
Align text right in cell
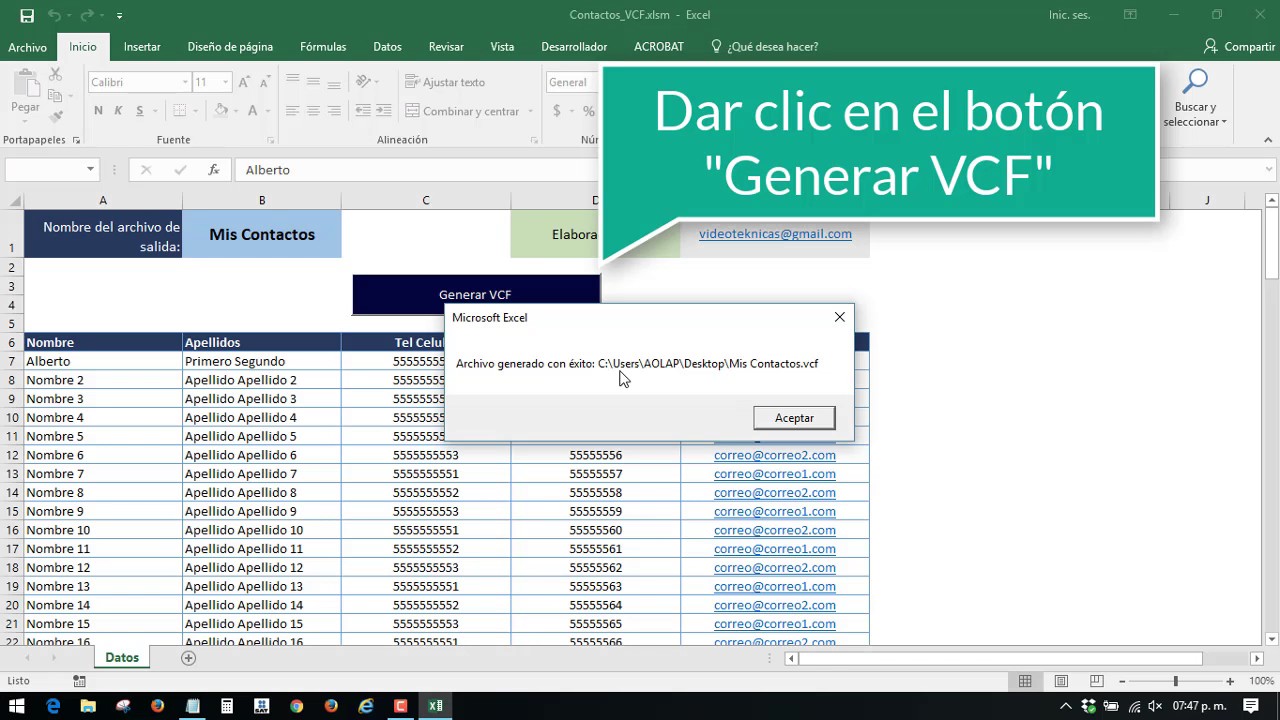(x=333, y=111)
